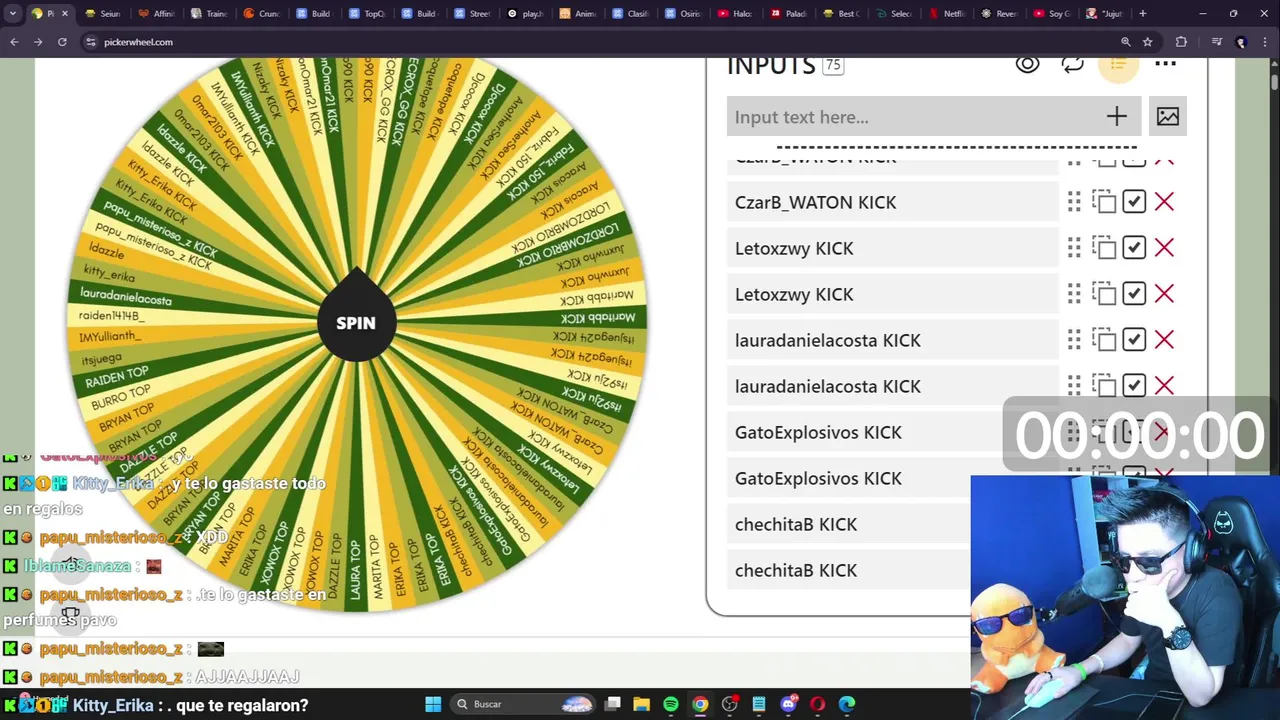
Task: Uncheck the lower Letoxzwy KICK checkbox
Action: pyautogui.click(x=1134, y=294)
